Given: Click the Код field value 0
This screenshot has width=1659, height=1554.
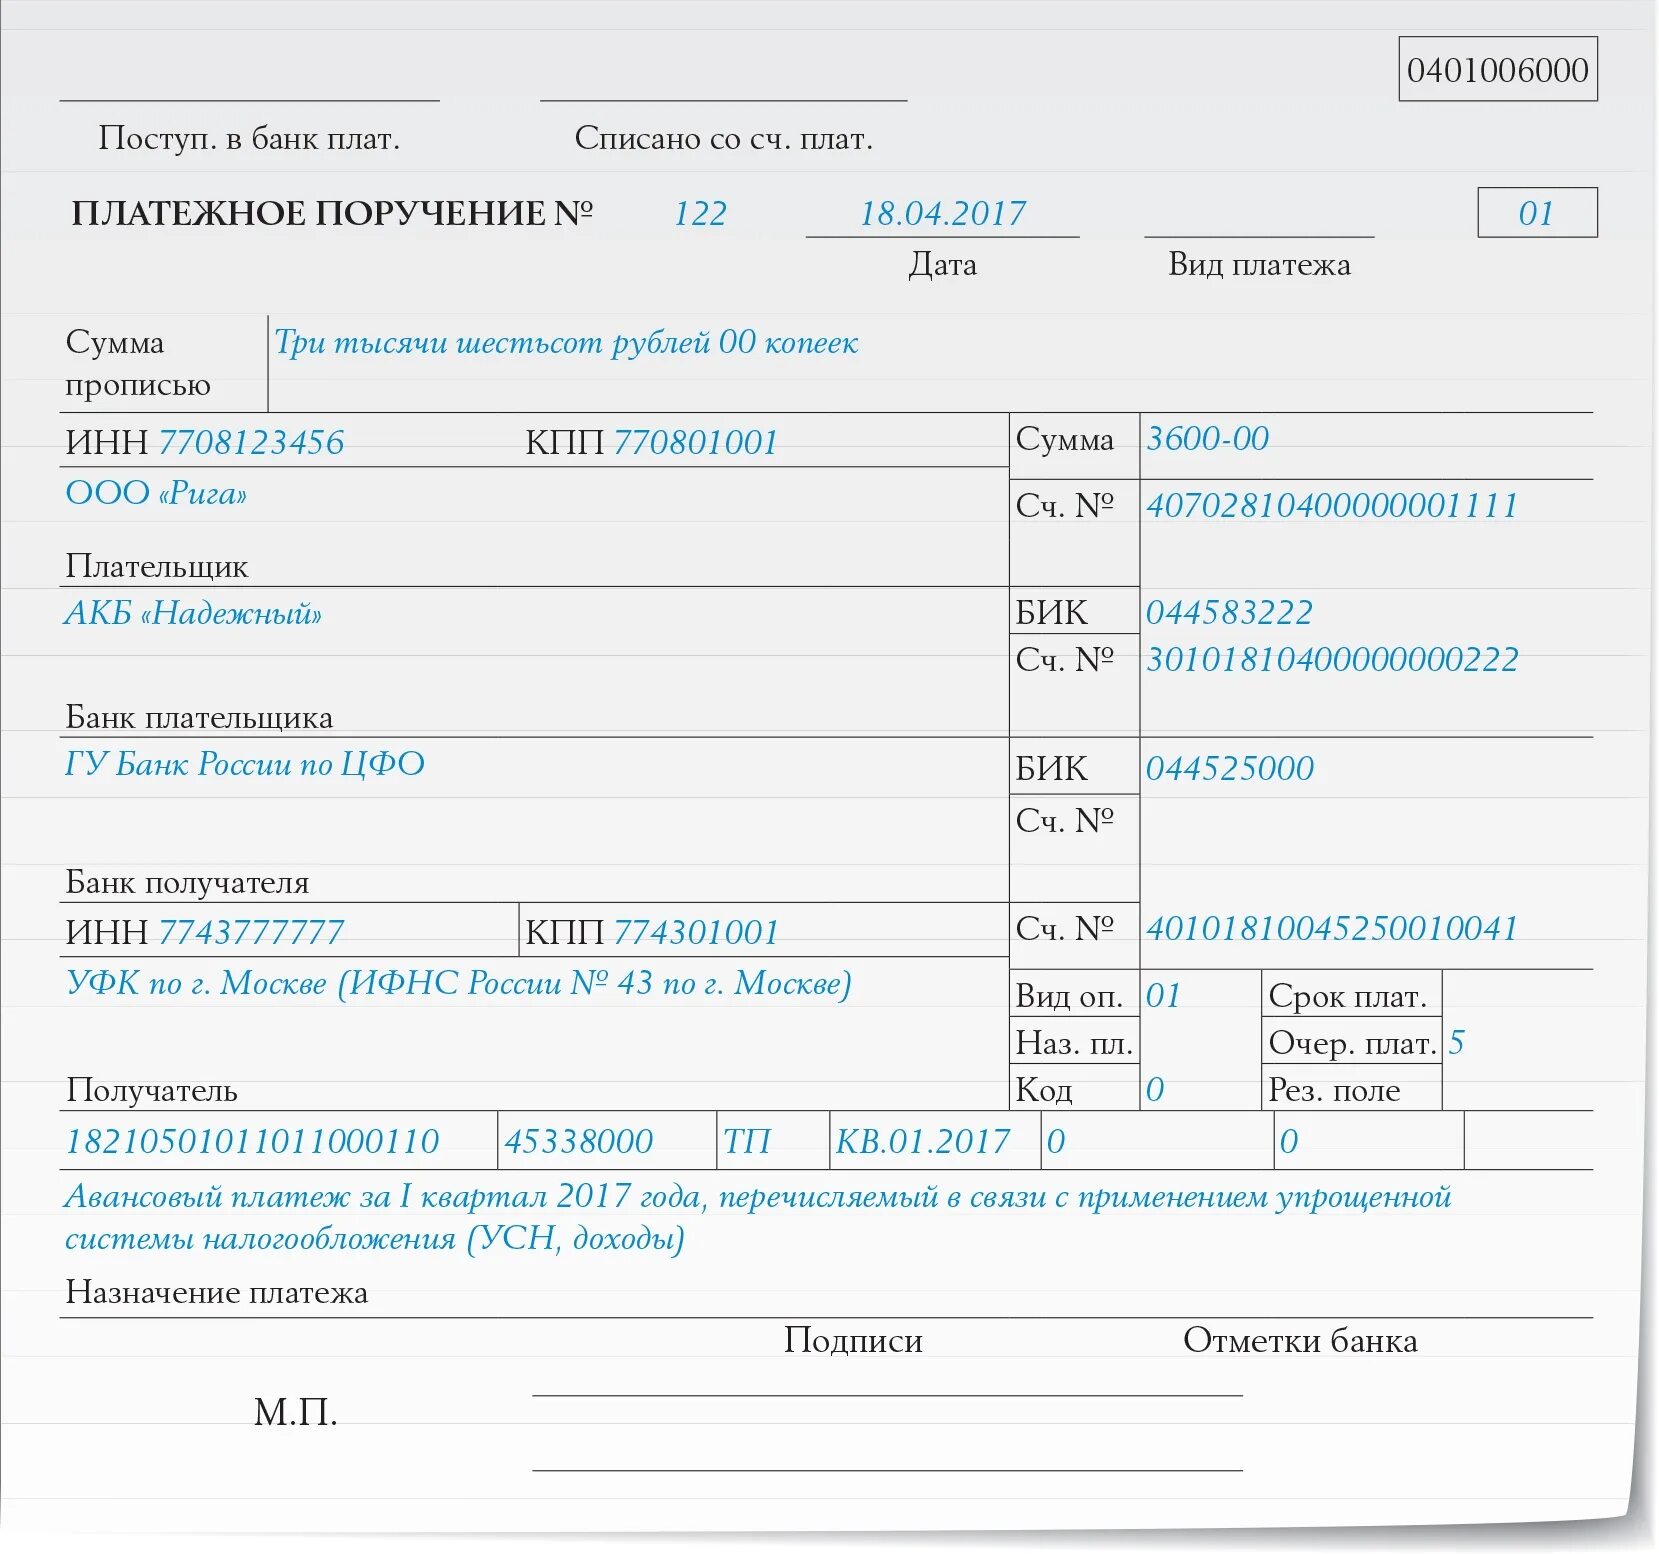Looking at the screenshot, I should tap(1155, 1089).
